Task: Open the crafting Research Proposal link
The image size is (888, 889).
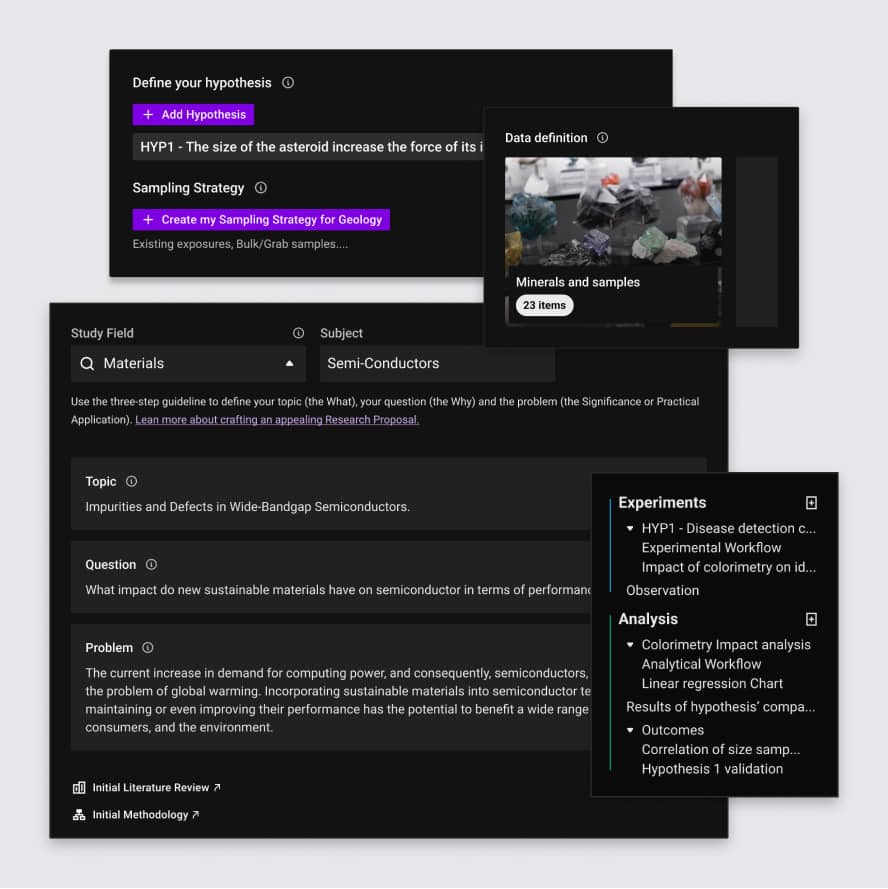Action: tap(277, 420)
